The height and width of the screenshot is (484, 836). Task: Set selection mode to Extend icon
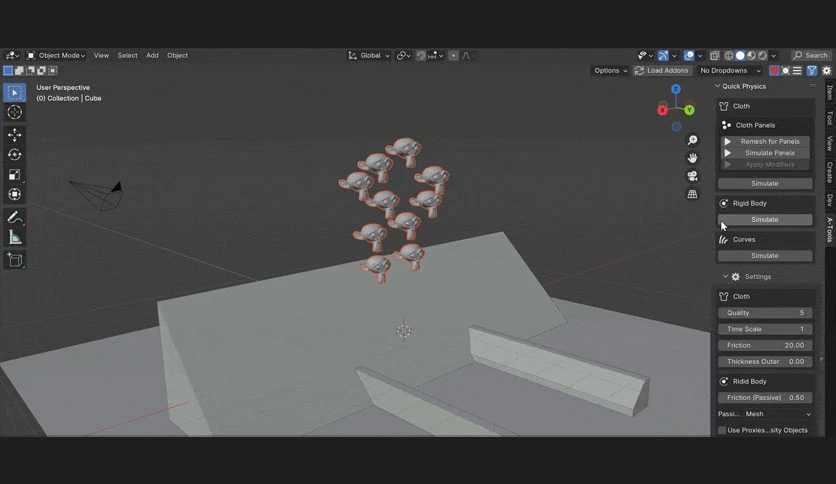coord(19,70)
